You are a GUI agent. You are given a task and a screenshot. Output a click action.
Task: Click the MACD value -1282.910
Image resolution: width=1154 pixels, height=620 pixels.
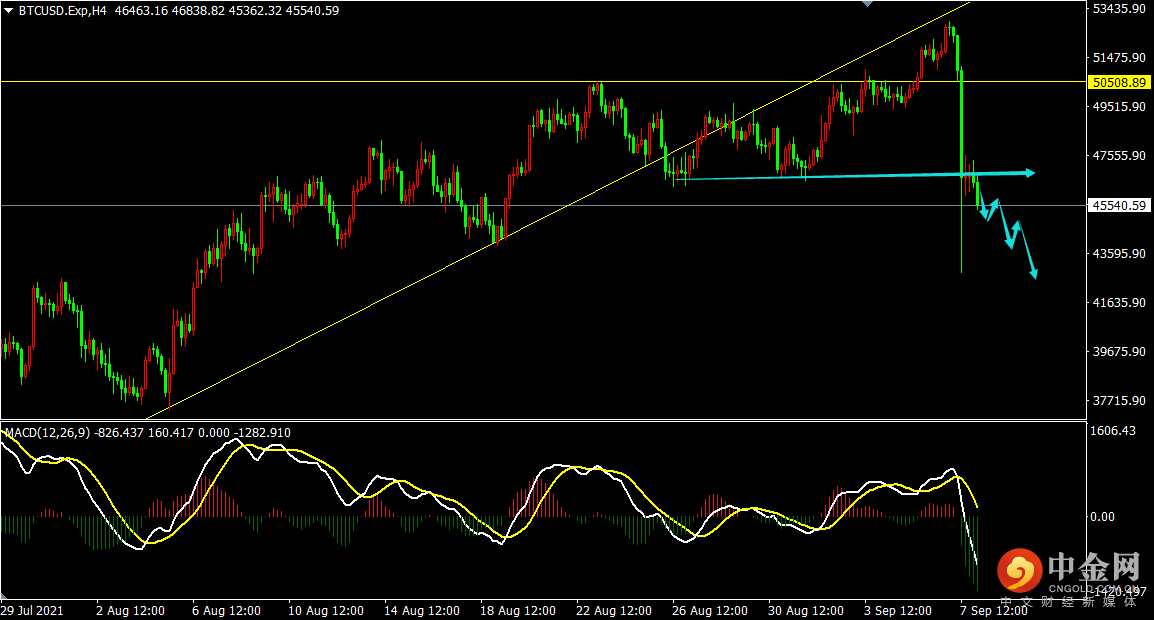(x=262, y=433)
